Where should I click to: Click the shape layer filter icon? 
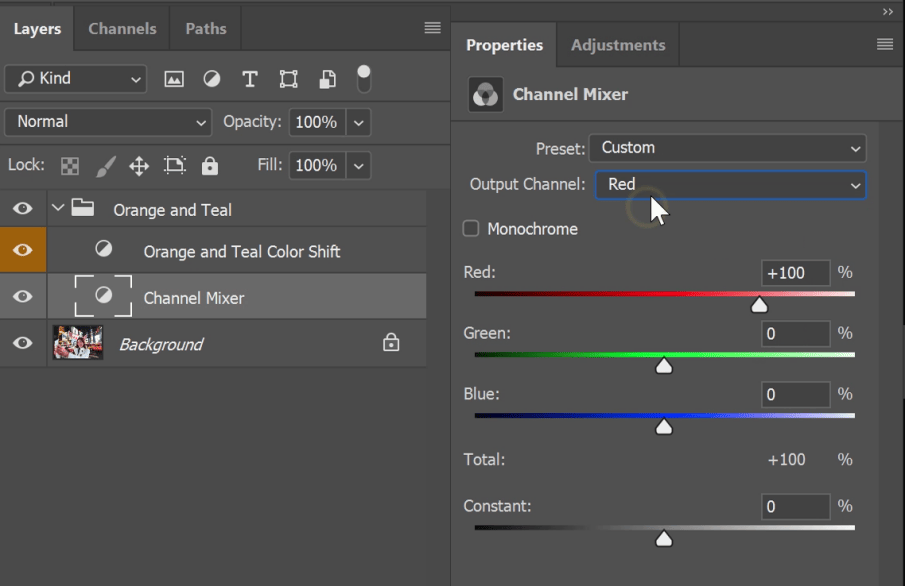289,79
